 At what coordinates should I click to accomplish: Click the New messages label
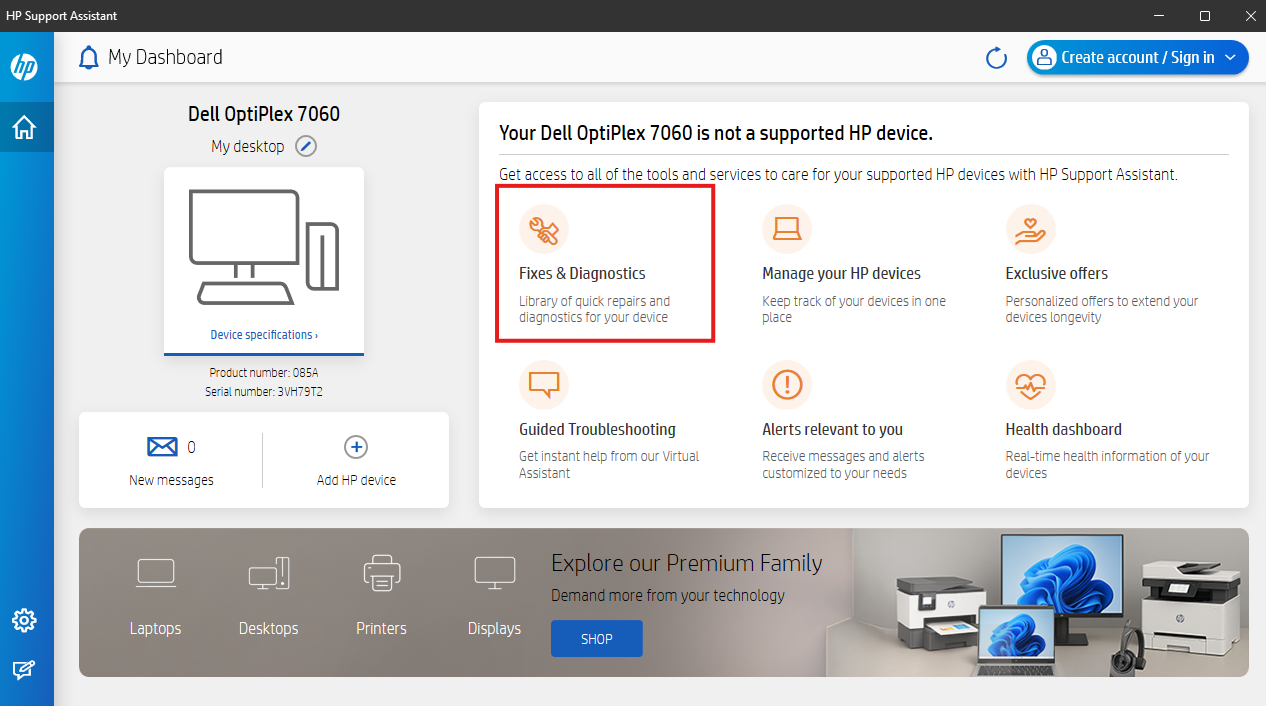171,480
